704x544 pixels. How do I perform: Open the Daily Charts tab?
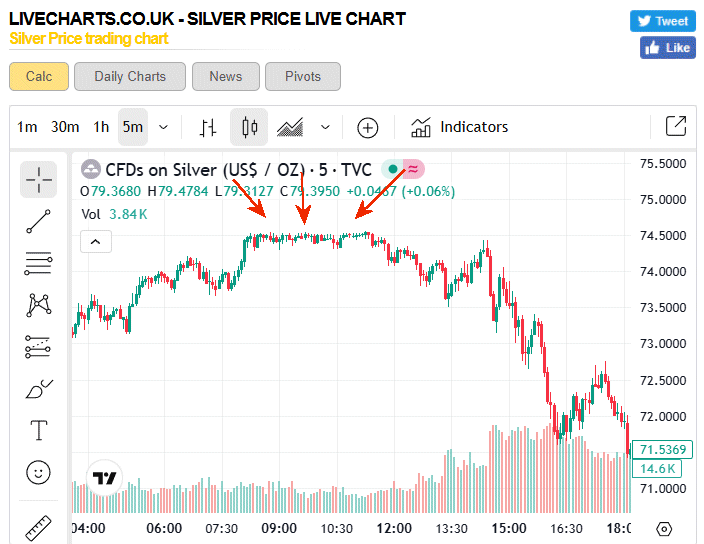pyautogui.click(x=130, y=76)
